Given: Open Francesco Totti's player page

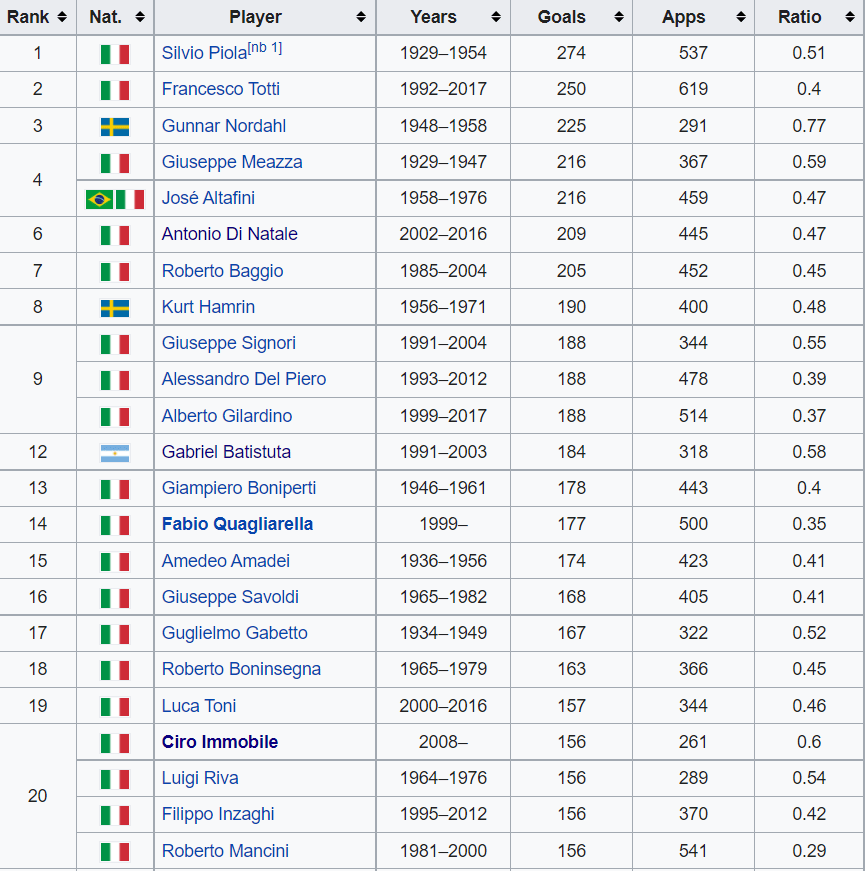Looking at the screenshot, I should [x=220, y=89].
